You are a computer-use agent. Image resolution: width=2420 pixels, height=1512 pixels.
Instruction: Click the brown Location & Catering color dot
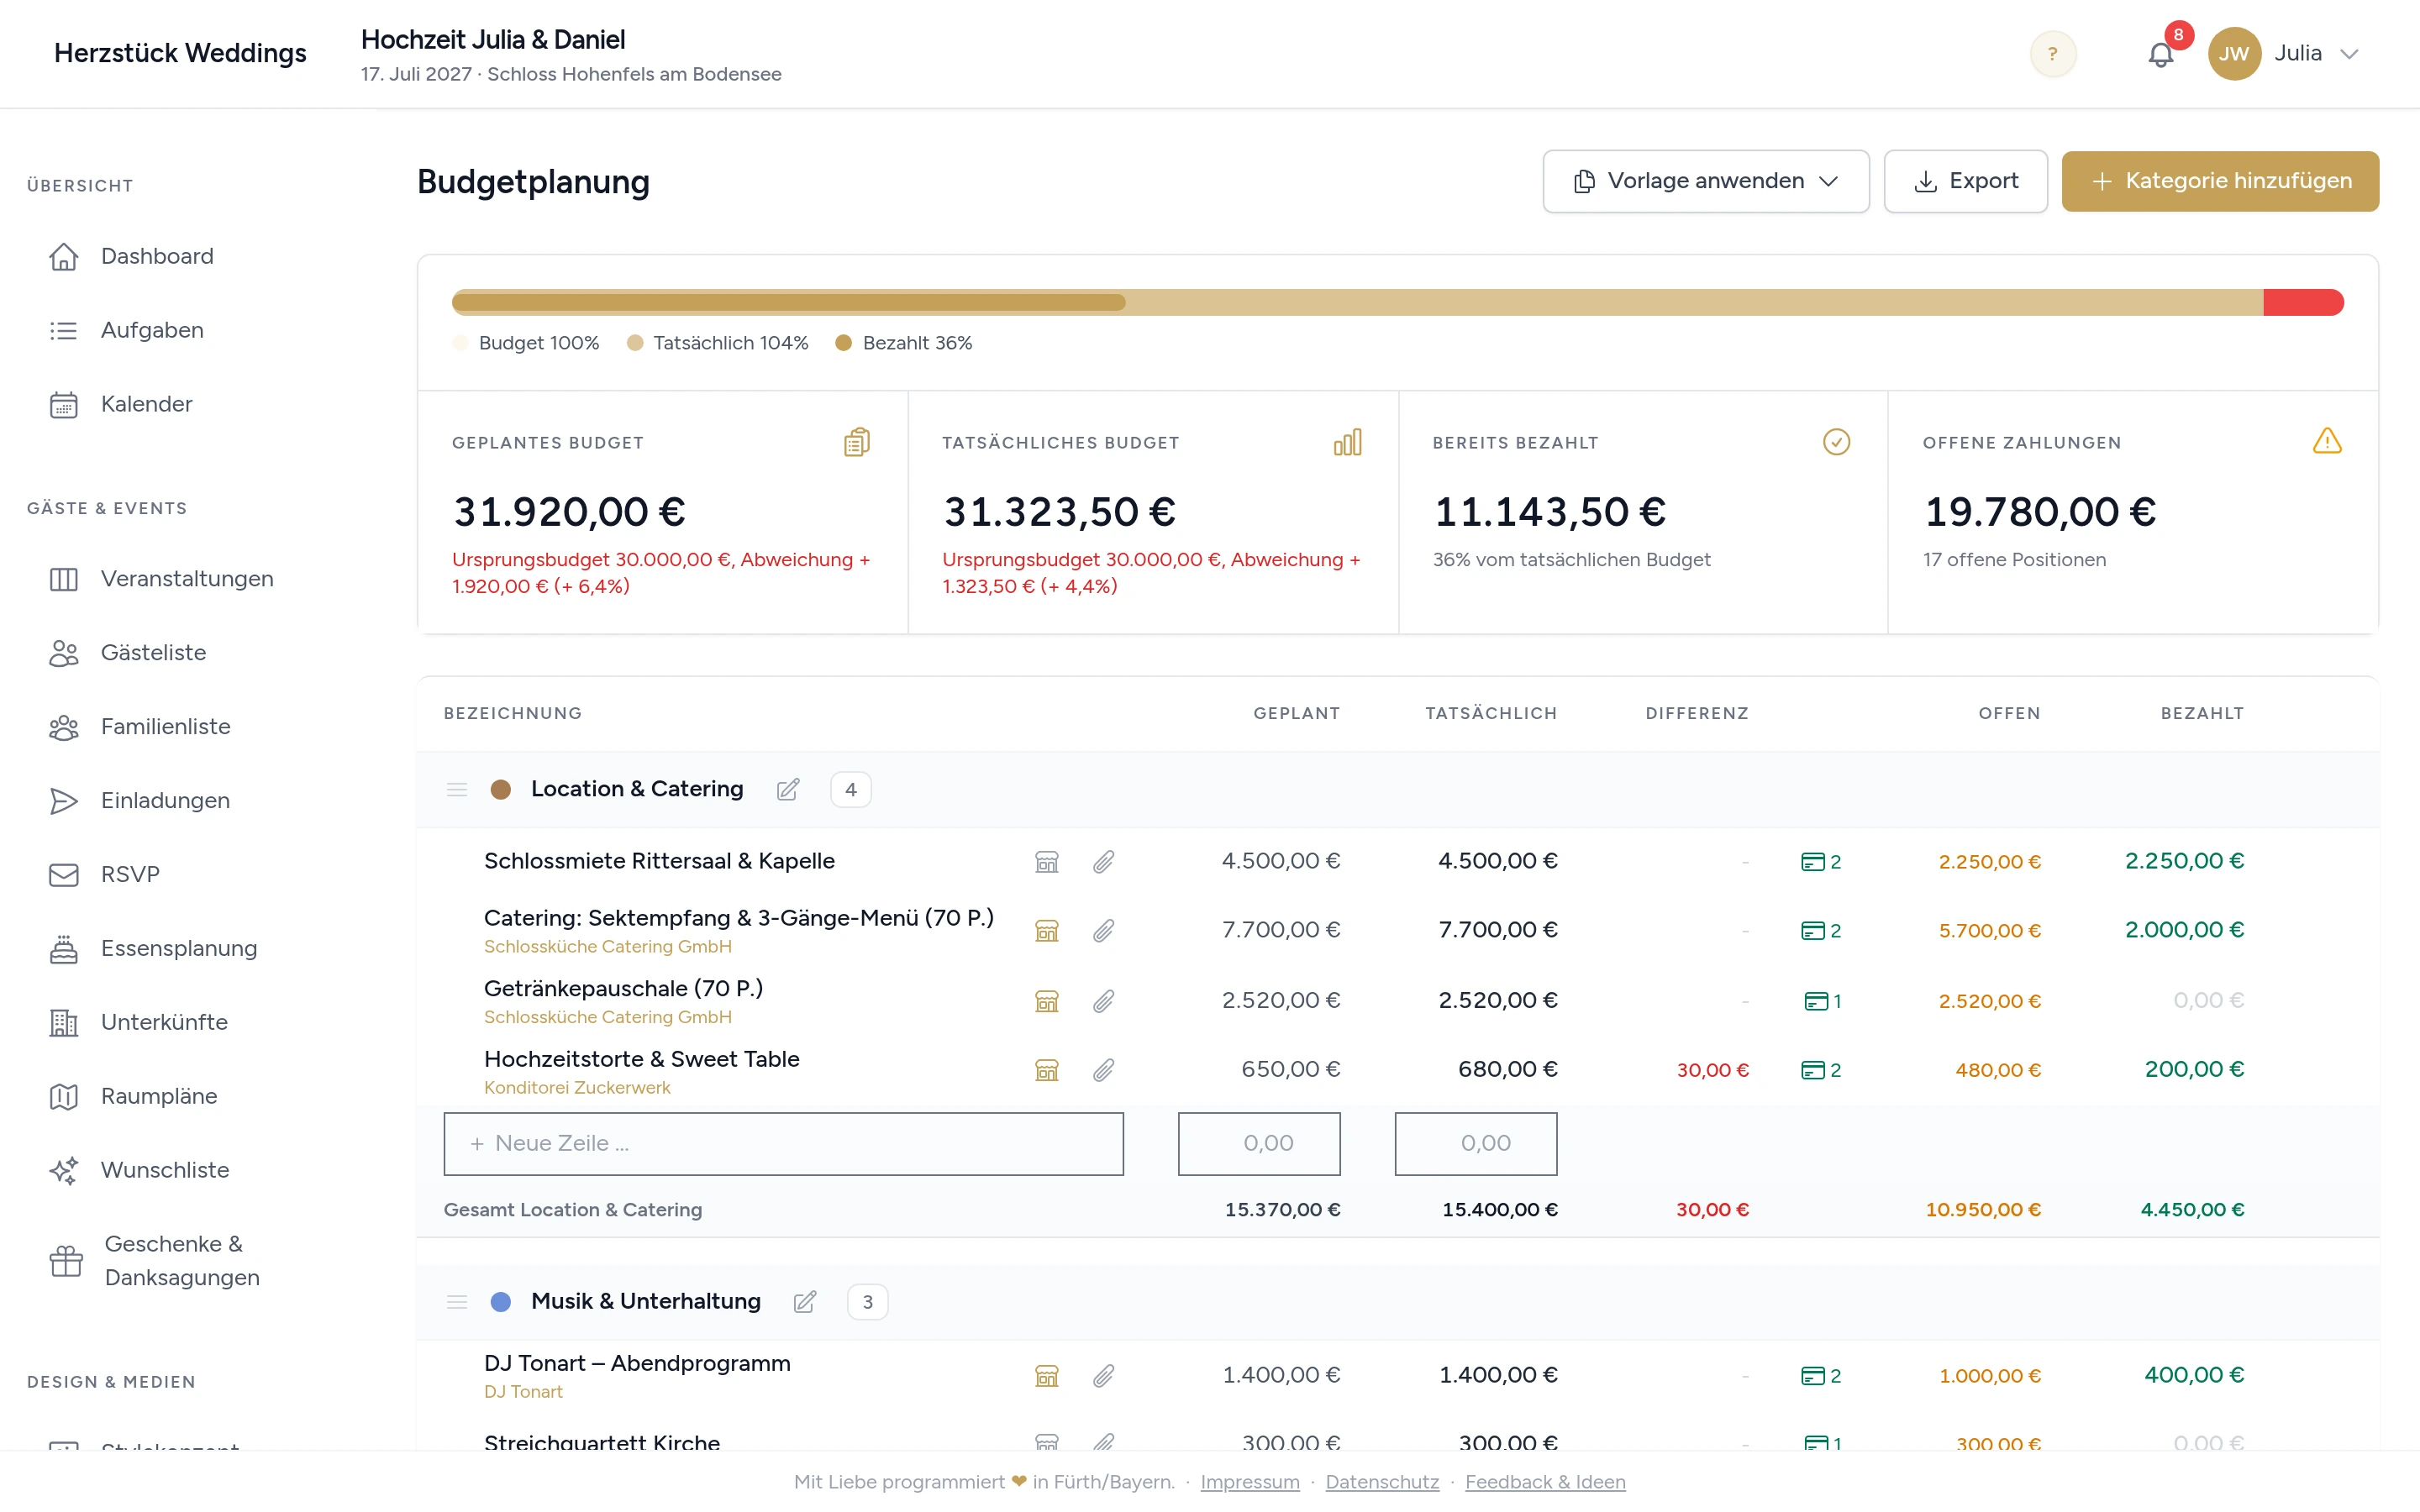tap(501, 789)
